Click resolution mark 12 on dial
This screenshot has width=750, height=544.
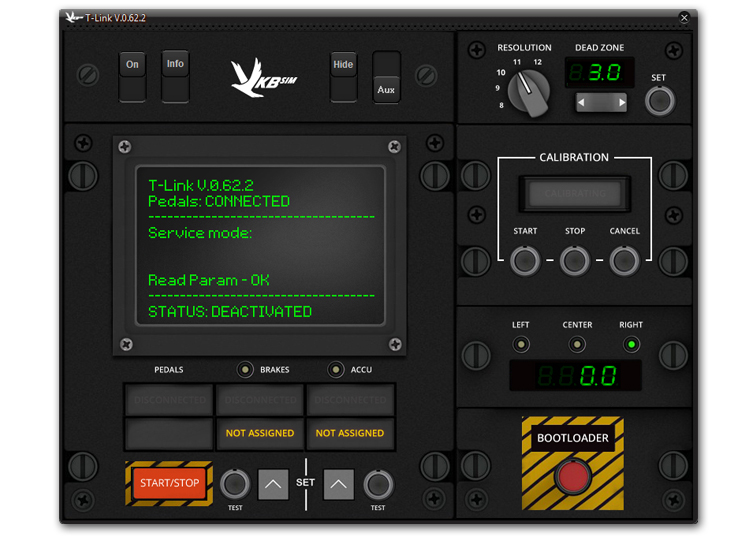pos(538,62)
